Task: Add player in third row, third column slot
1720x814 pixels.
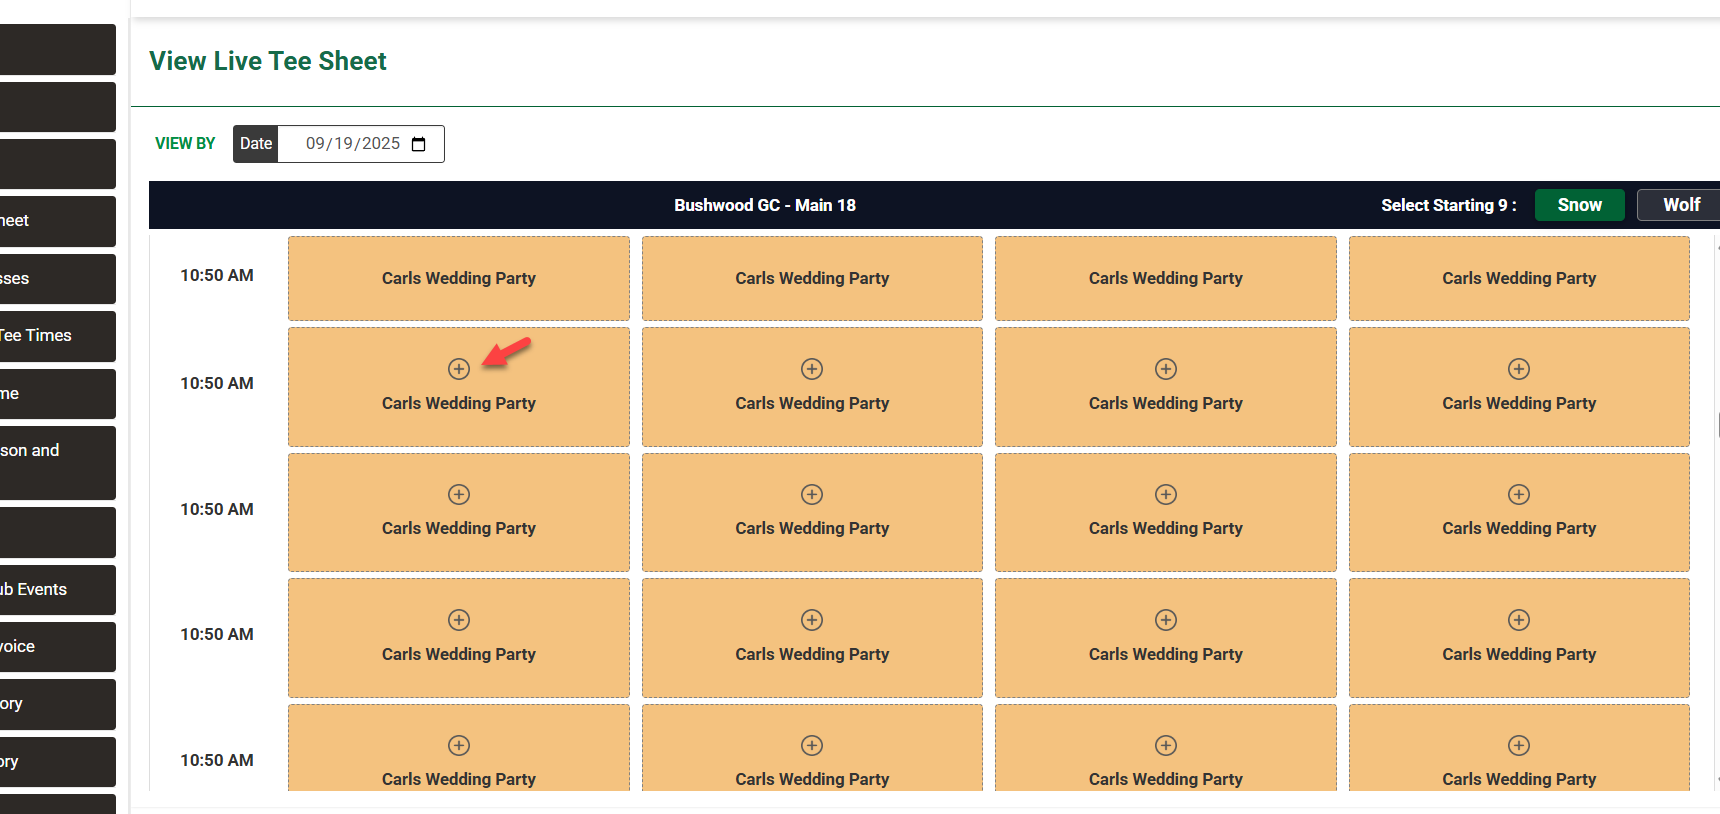Action: click(1166, 494)
